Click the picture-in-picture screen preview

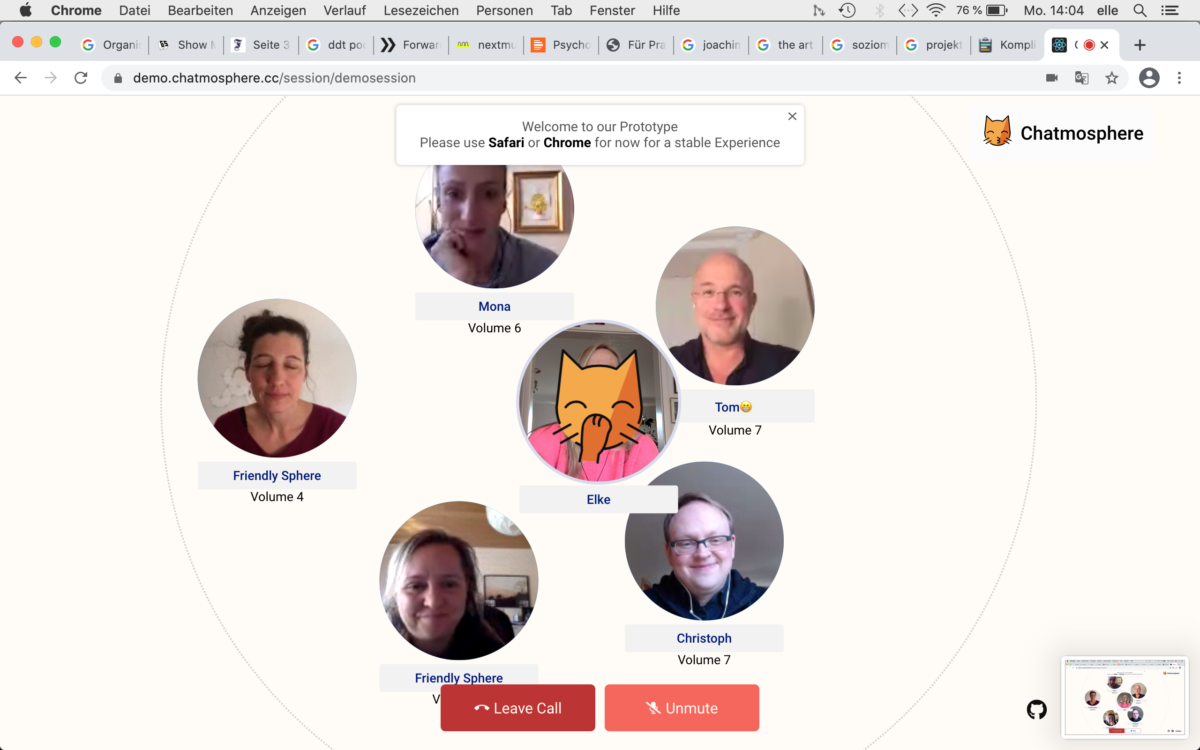pos(1124,697)
